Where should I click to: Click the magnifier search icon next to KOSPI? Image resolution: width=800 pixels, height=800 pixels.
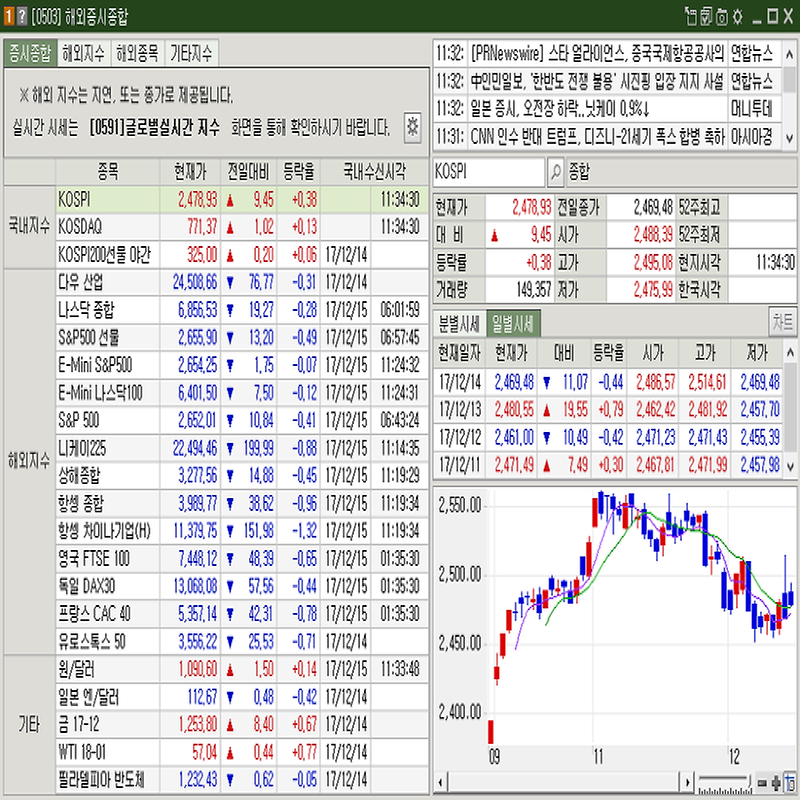click(555, 172)
